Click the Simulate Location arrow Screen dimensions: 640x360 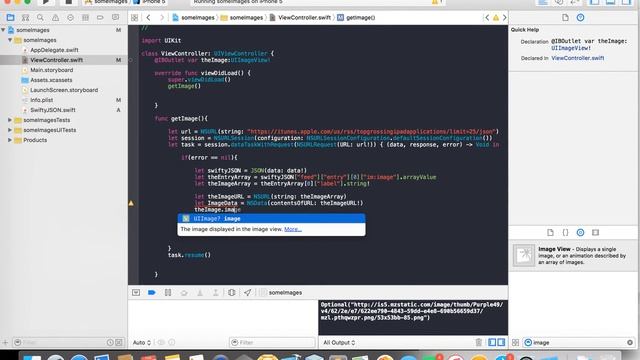(247, 293)
